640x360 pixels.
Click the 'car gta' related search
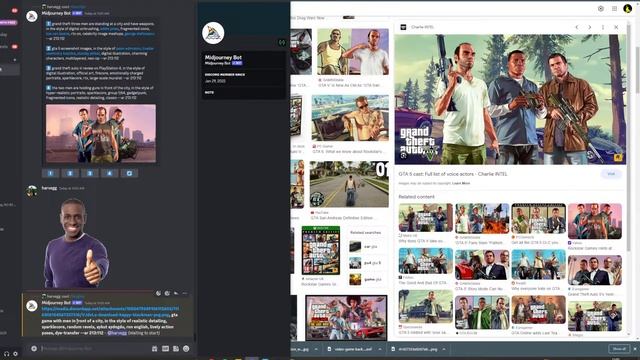click(x=365, y=247)
